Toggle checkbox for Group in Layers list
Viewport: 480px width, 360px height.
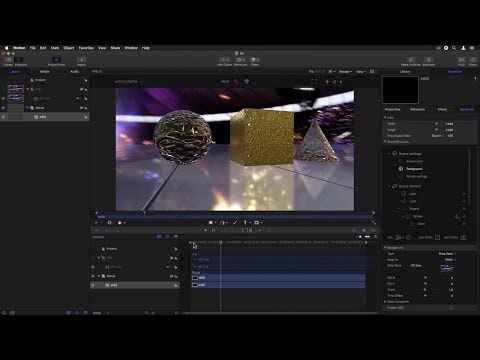coord(4,108)
